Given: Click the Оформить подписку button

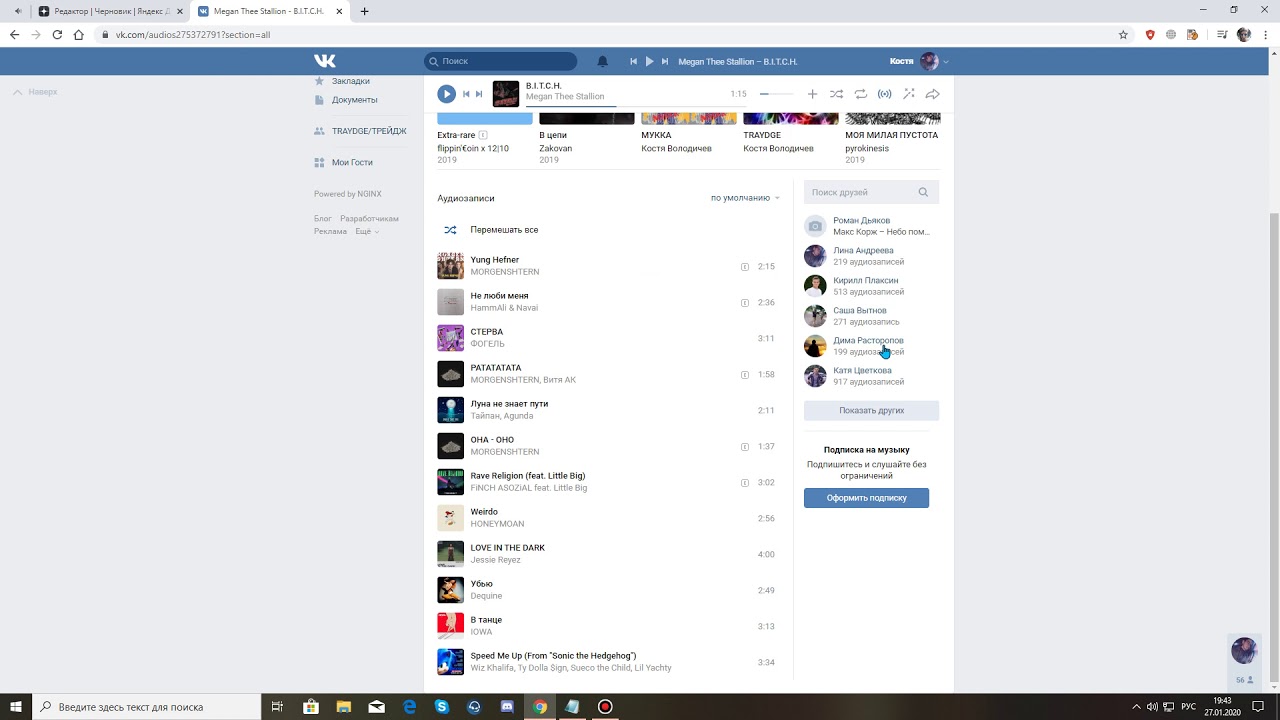Looking at the screenshot, I should click(866, 497).
